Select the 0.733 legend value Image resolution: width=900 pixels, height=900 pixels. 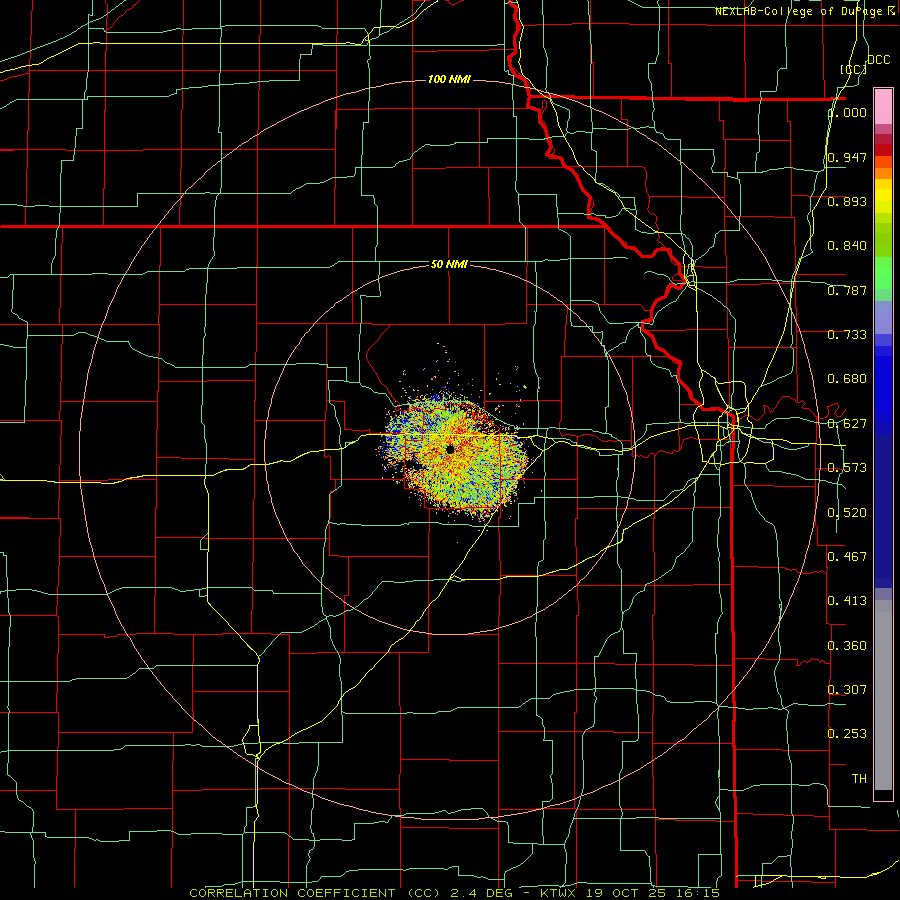tap(847, 335)
